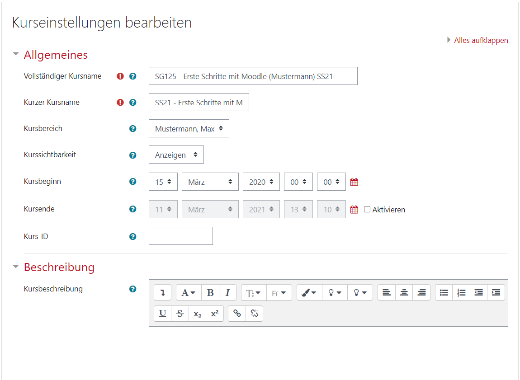Collapse the Beschreibung section
This screenshot has height=380, width=520.
(16, 266)
